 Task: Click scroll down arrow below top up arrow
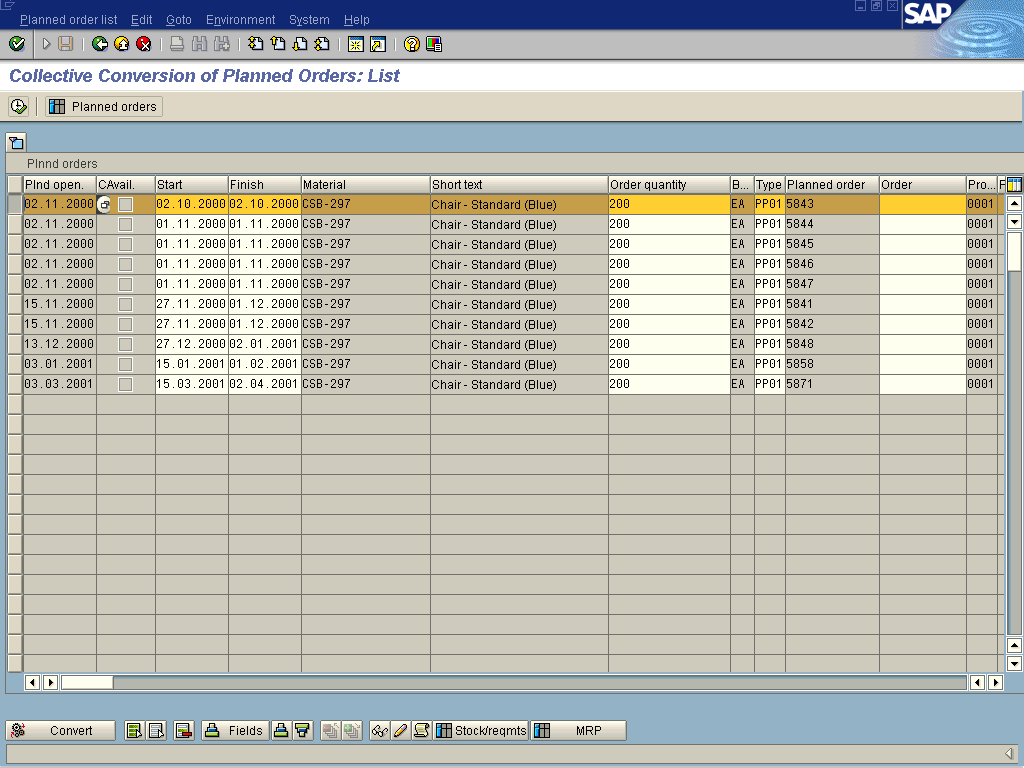(1014, 222)
